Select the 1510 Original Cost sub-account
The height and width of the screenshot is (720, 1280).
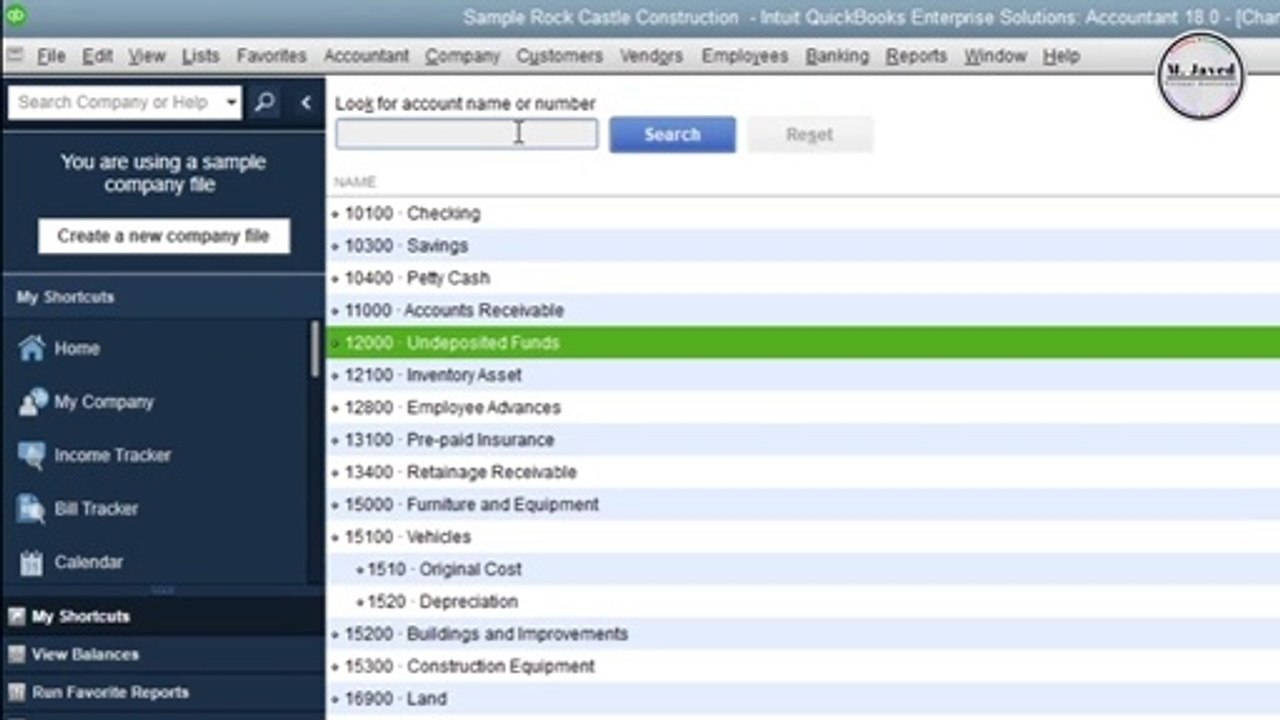click(x=802, y=569)
